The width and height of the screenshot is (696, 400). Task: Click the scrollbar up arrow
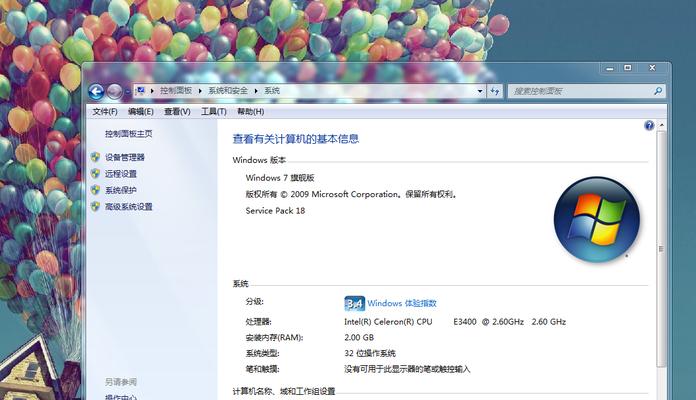(x=661, y=125)
